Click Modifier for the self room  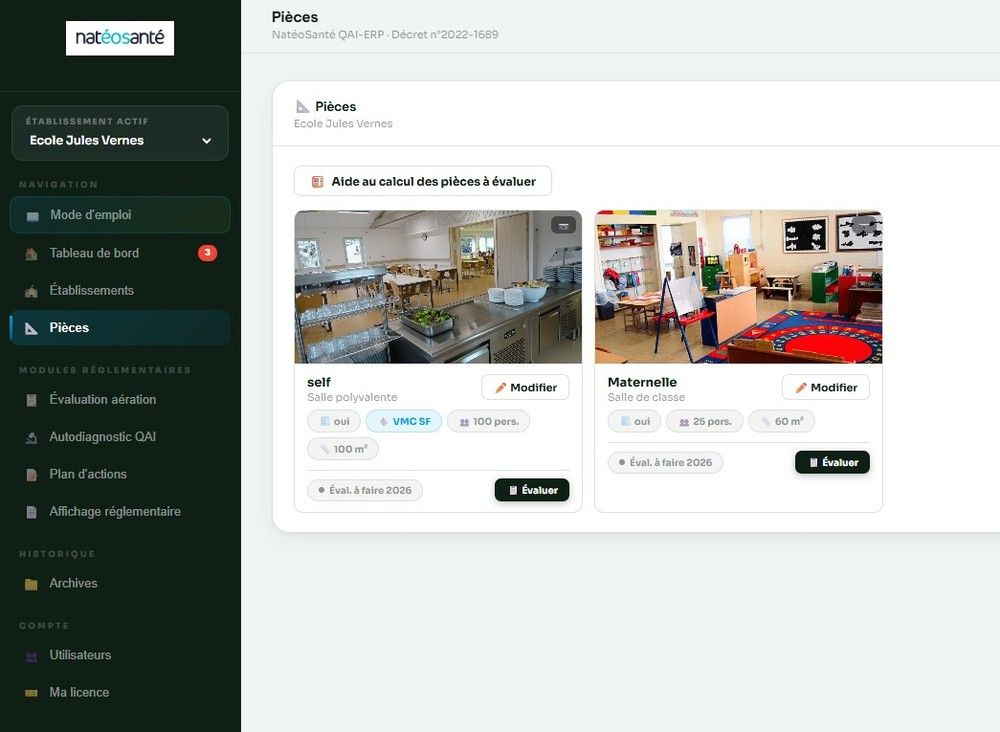click(x=526, y=388)
